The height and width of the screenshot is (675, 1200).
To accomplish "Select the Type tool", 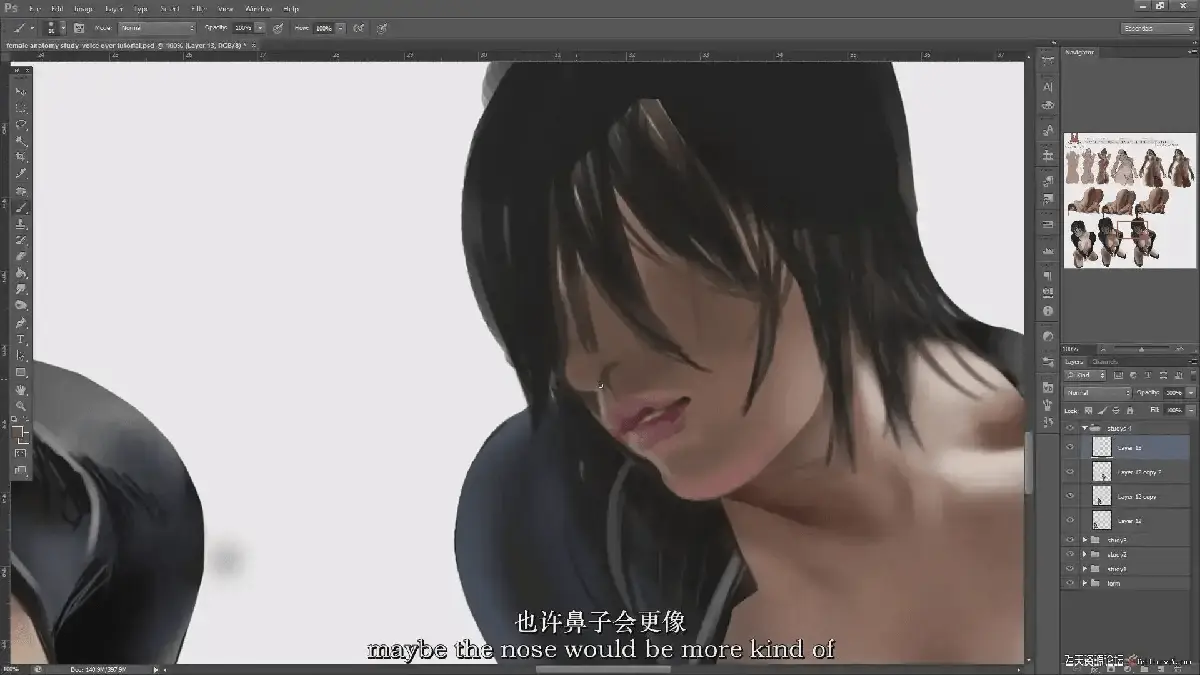I will click(x=21, y=339).
